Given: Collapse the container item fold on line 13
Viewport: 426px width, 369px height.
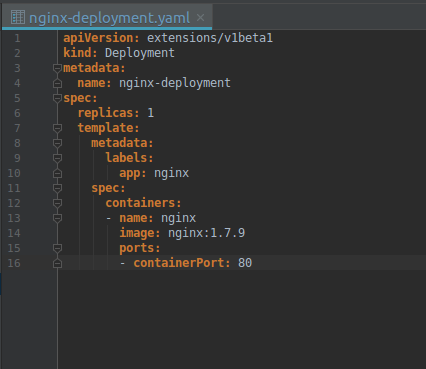Looking at the screenshot, I should (57, 218).
